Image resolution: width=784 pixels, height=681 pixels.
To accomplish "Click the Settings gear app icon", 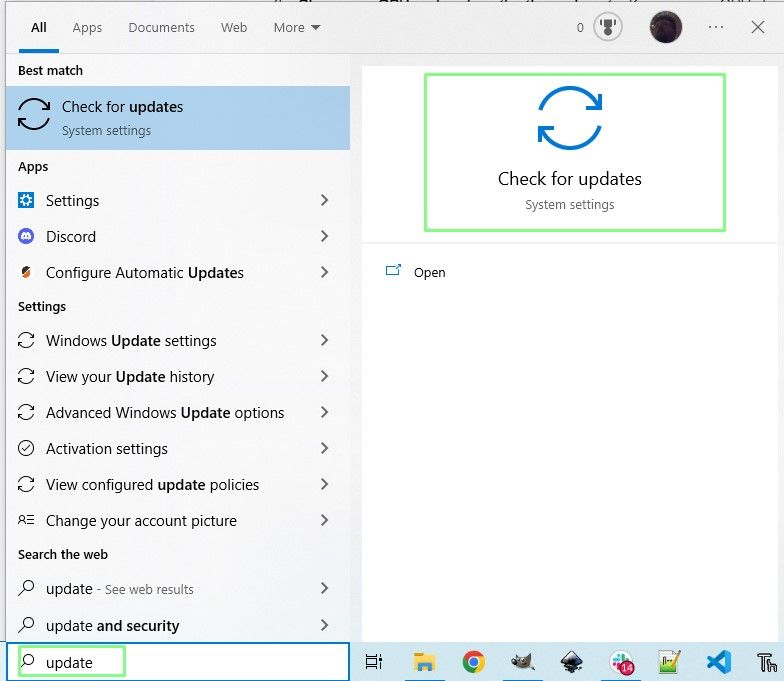I will (x=26, y=200).
